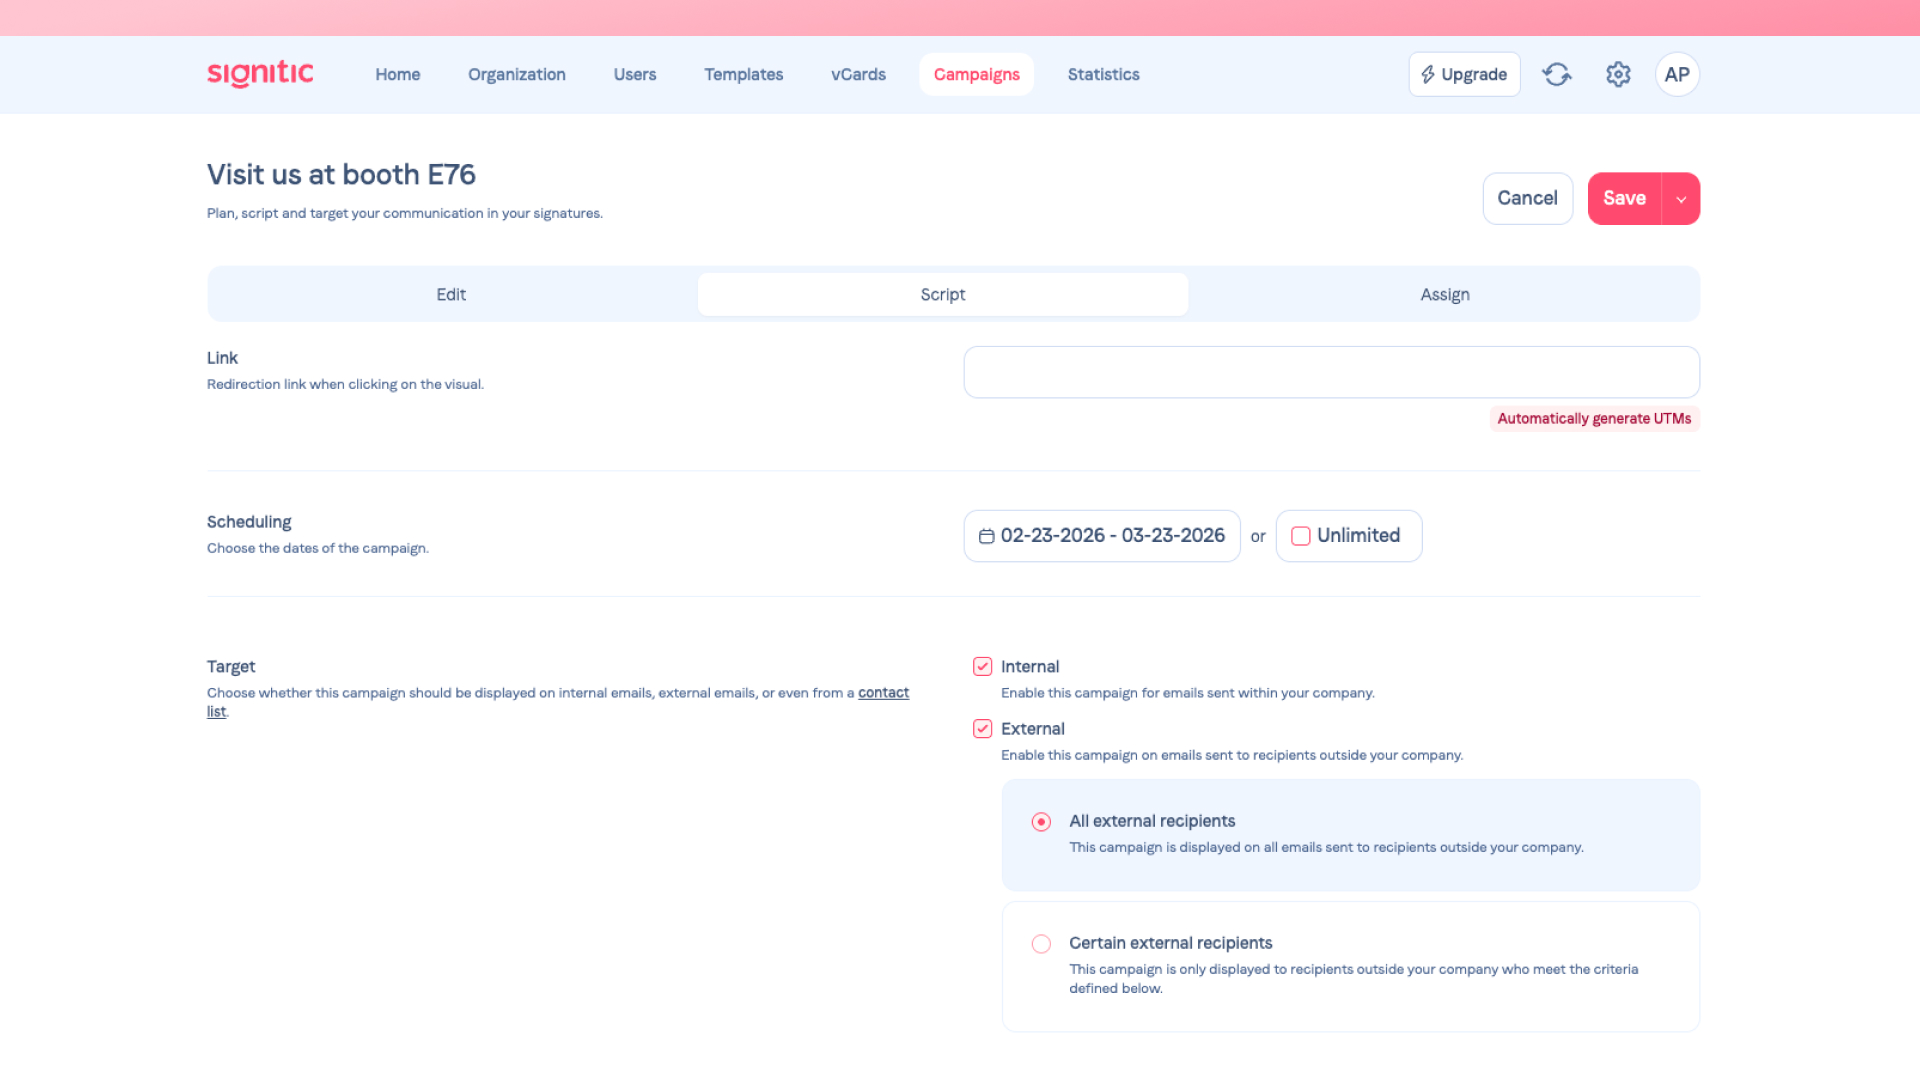Screen dimensions: 1920x1080
Task: Select All external recipients radio button
Action: pyautogui.click(x=1041, y=822)
